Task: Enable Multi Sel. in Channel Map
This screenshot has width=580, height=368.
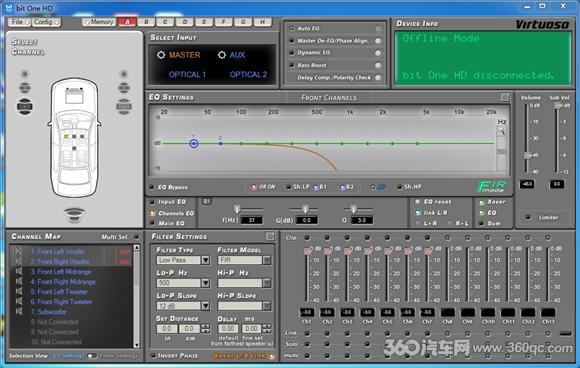Action: point(136,236)
